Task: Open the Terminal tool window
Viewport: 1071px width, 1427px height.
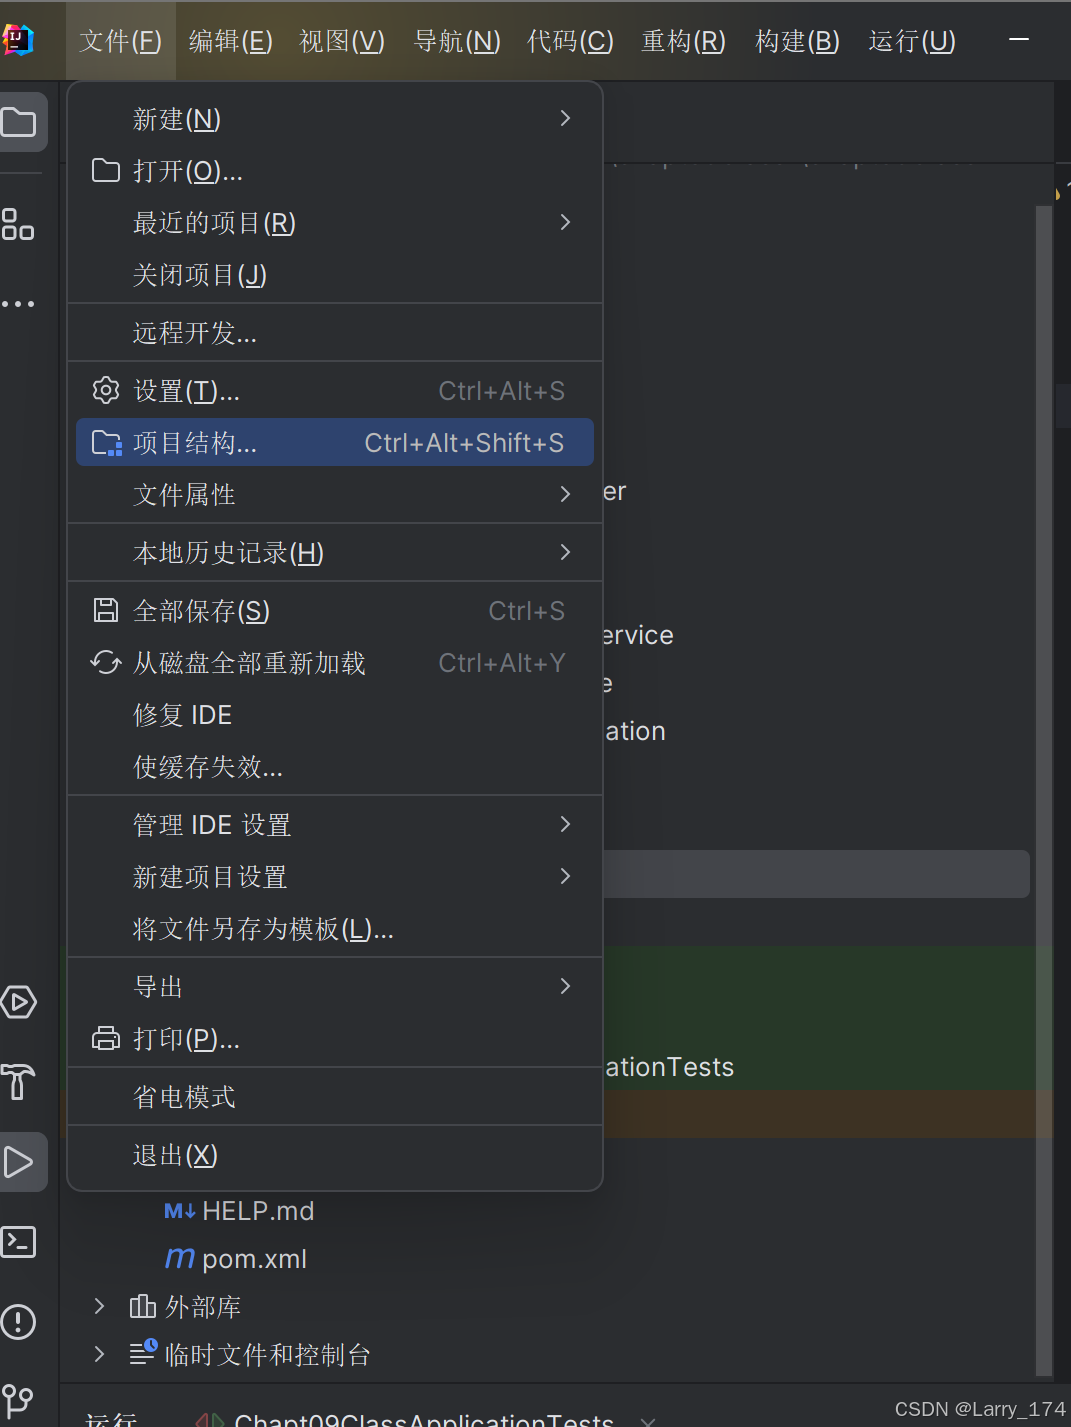Action: coord(17,1242)
